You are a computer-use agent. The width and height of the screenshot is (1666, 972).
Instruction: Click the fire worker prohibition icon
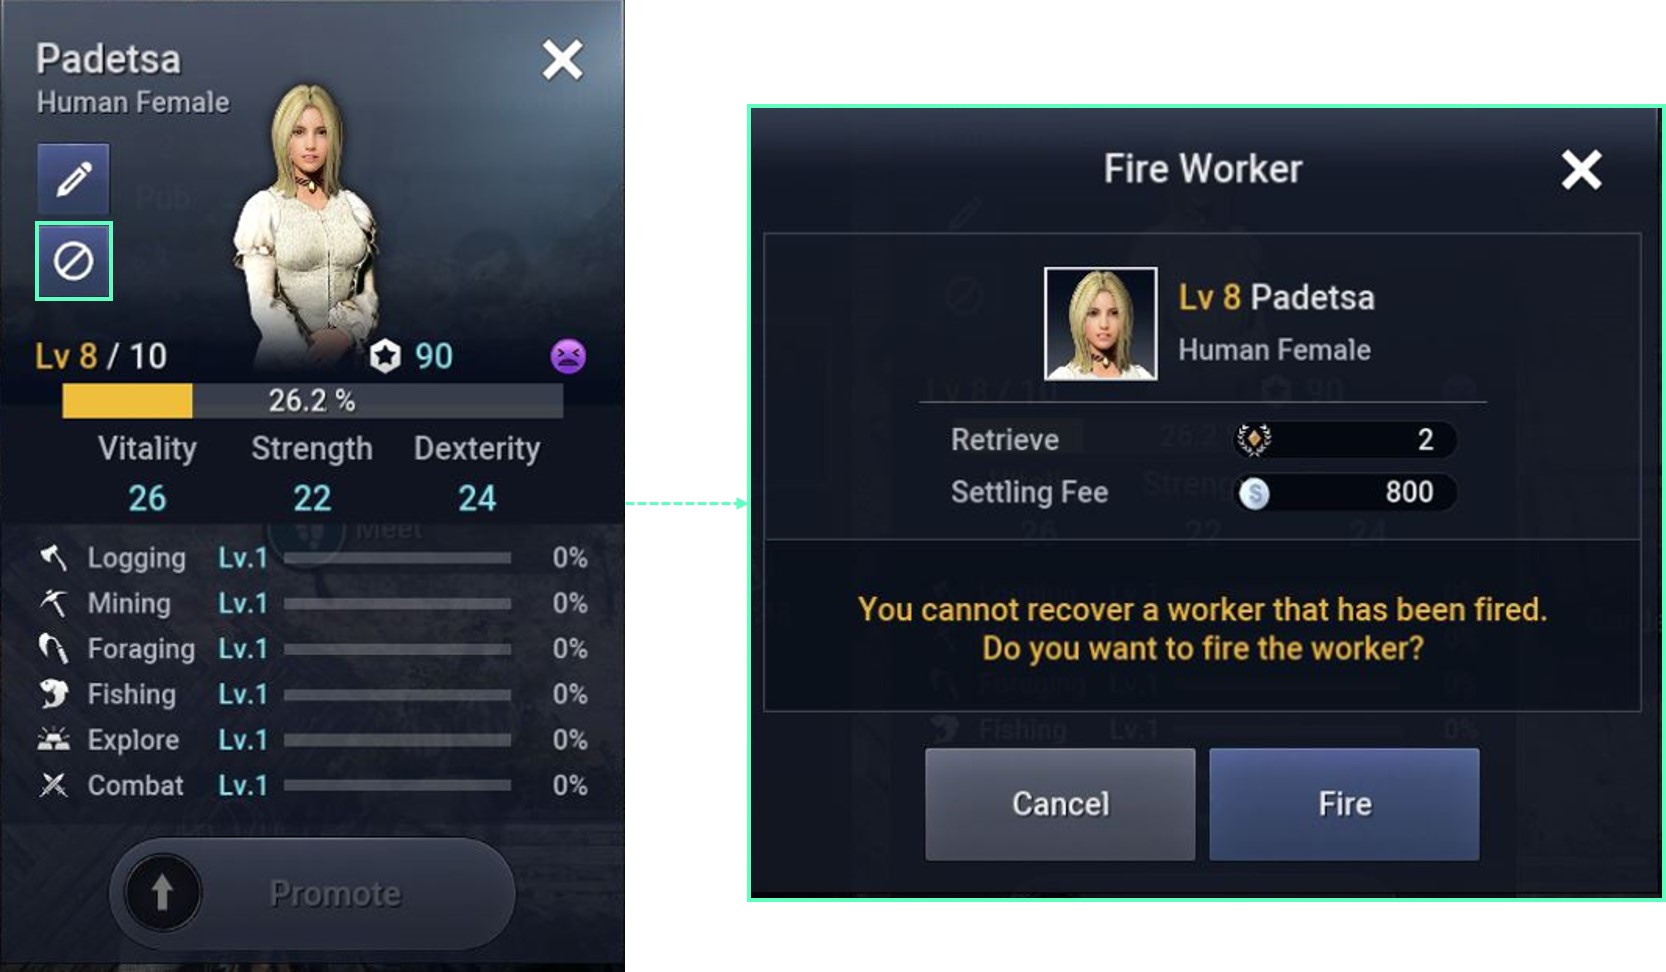(73, 261)
